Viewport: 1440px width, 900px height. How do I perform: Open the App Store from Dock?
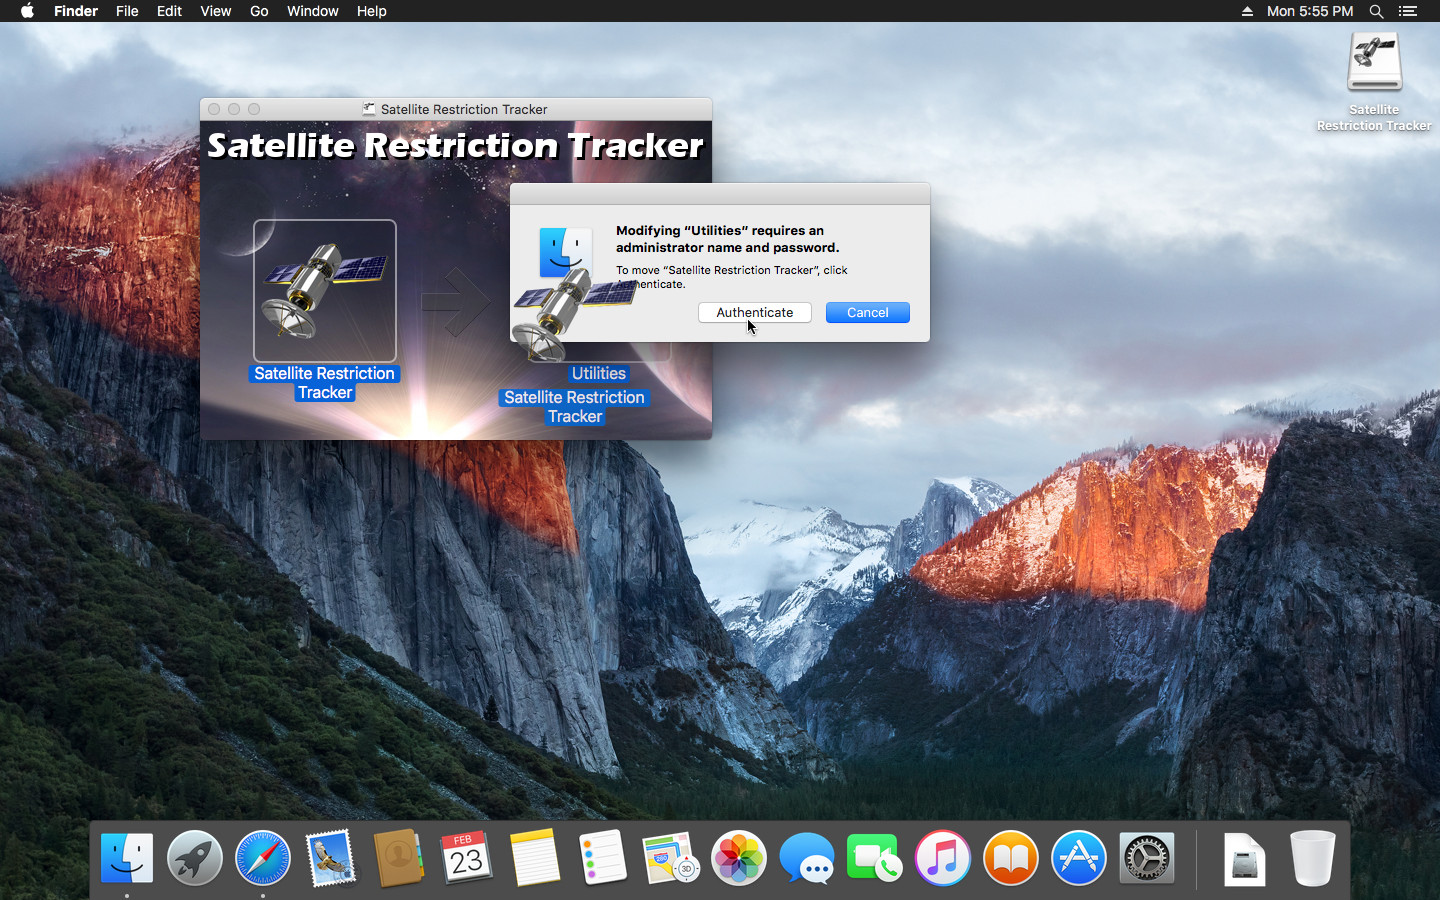point(1079,859)
